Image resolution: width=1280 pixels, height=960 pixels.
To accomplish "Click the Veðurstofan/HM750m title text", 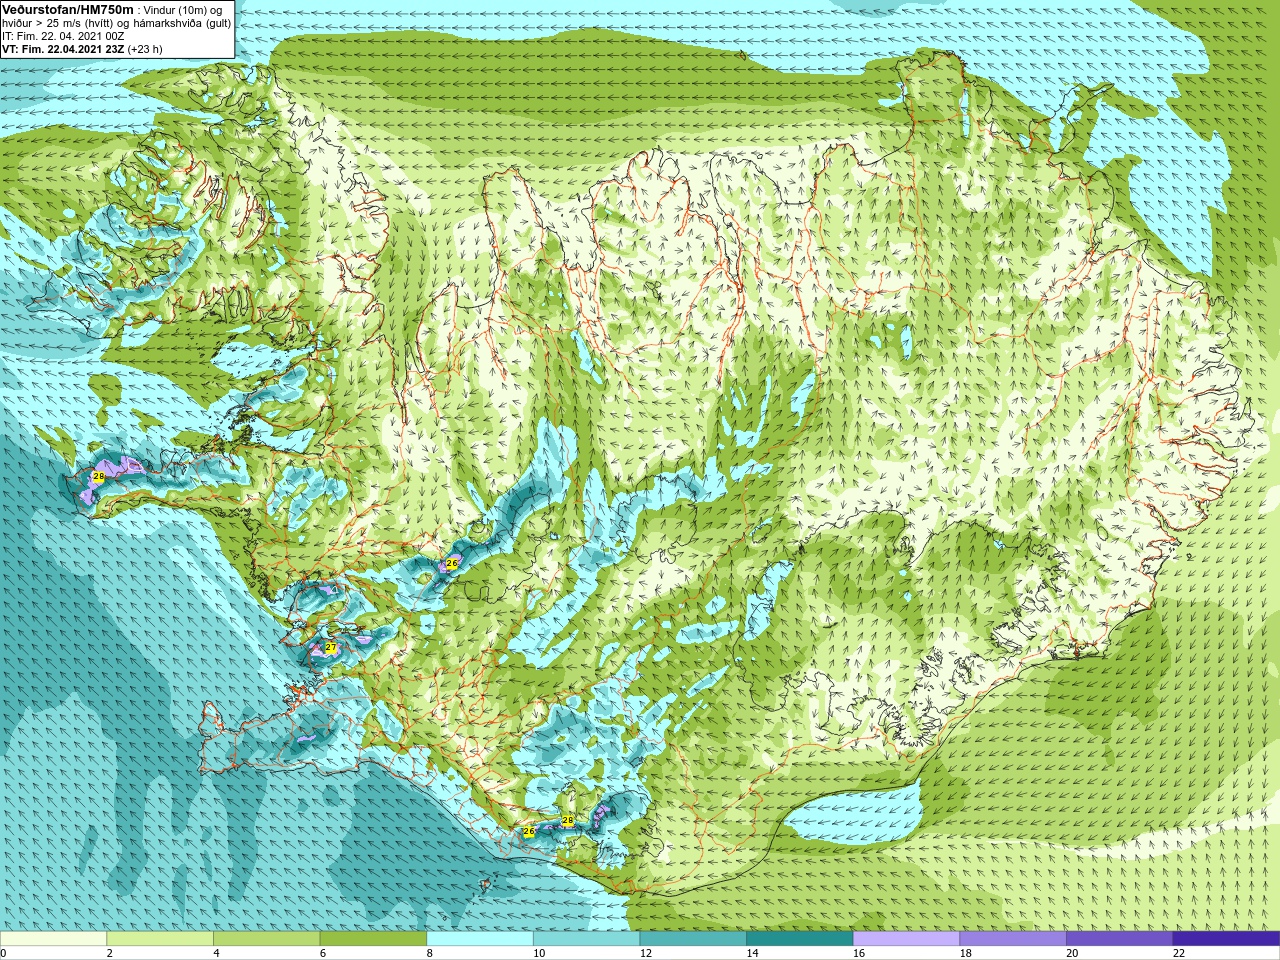I will tap(67, 9).
